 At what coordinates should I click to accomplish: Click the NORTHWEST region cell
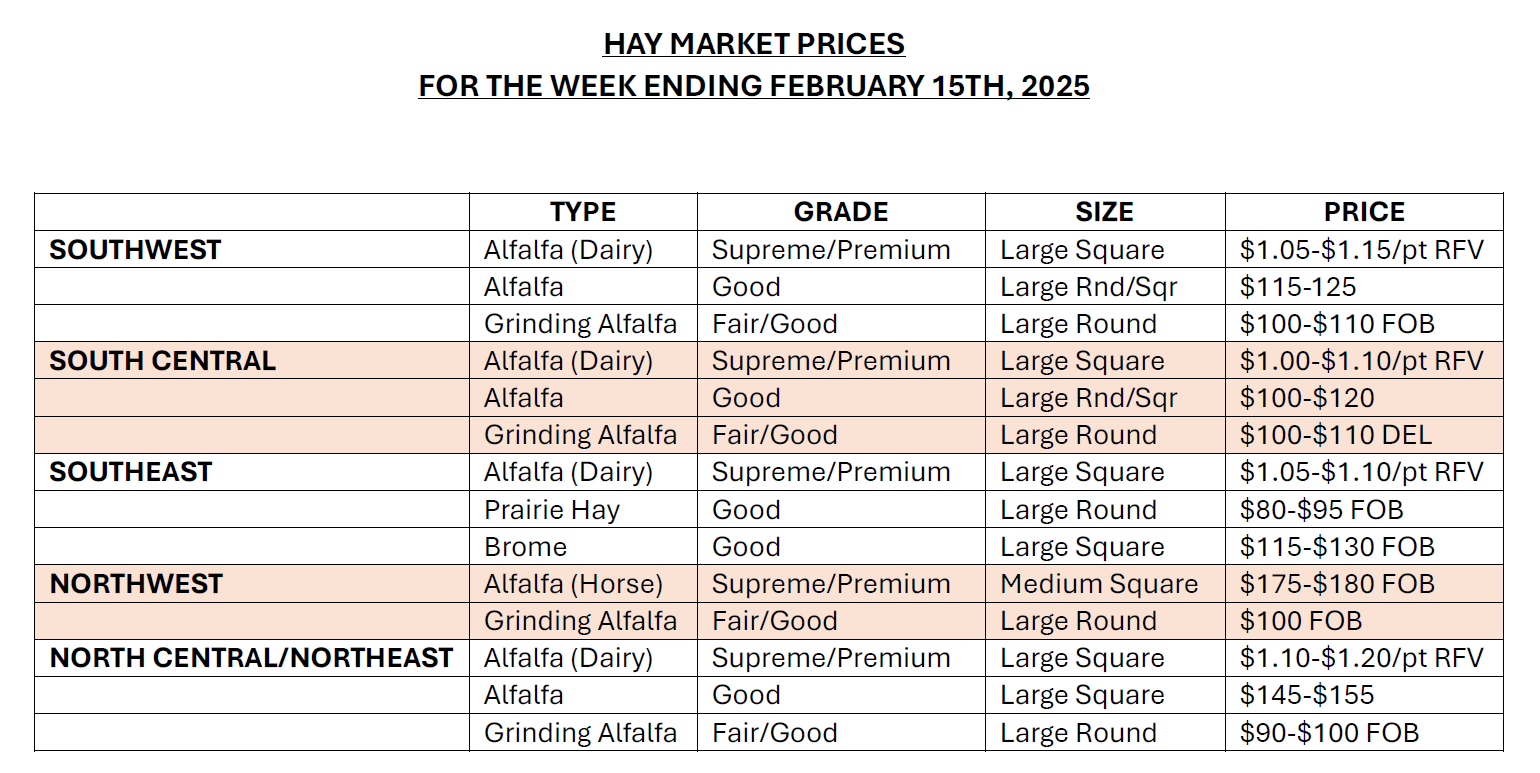click(x=136, y=584)
